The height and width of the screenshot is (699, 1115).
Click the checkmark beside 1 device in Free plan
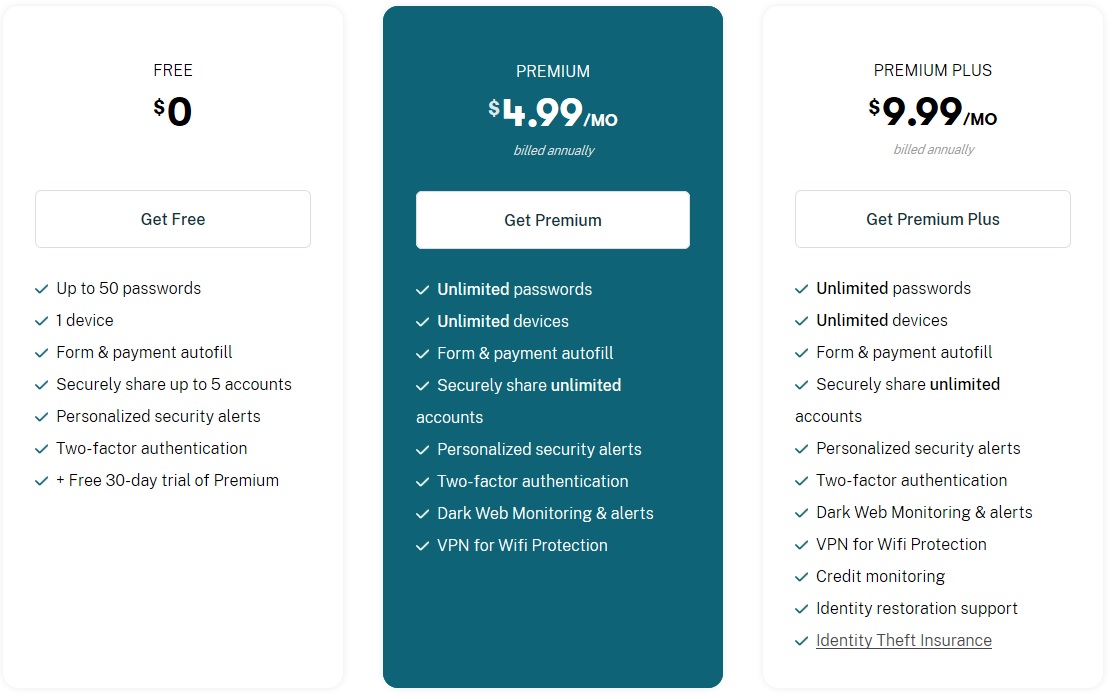coord(41,320)
